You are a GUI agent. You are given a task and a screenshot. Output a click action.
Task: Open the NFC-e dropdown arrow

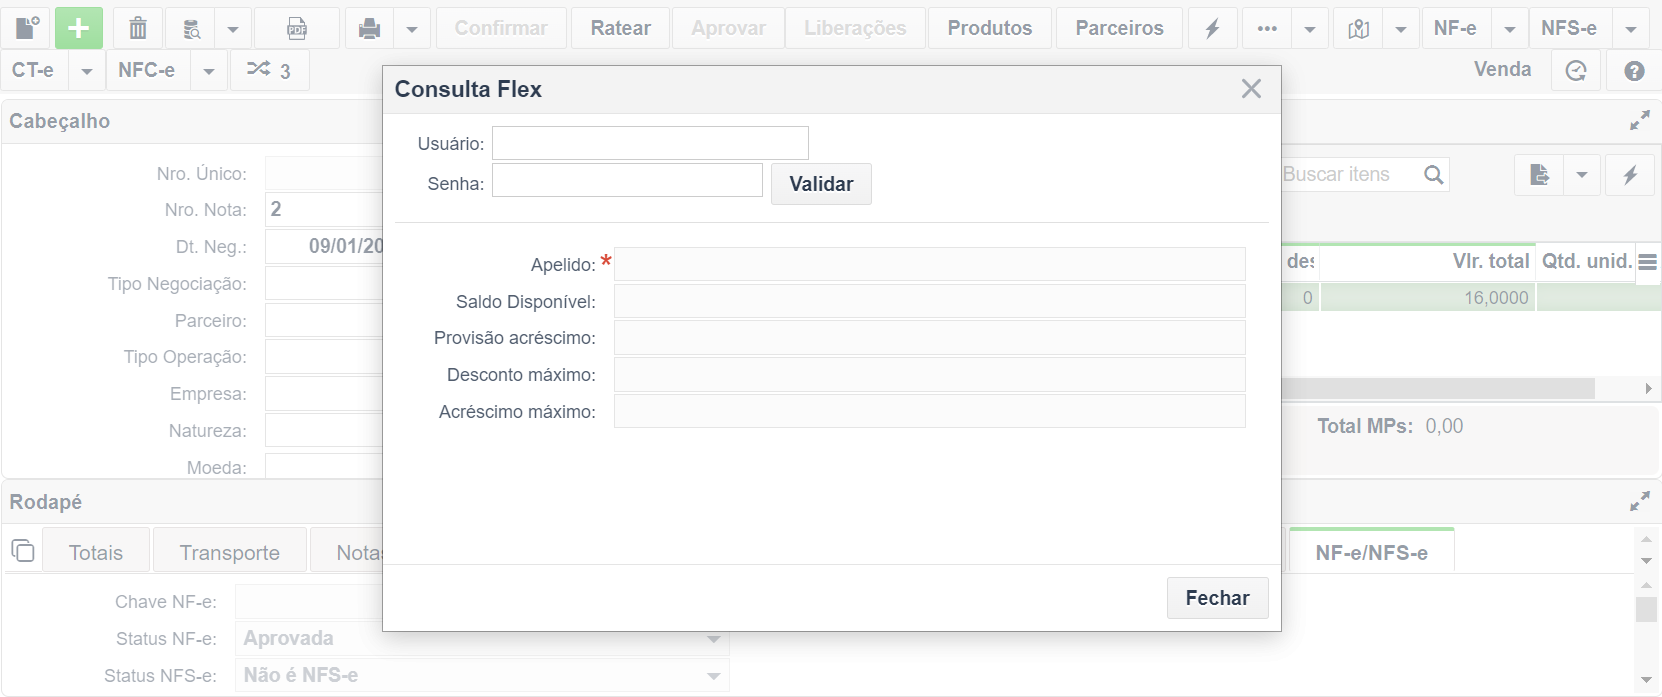tap(209, 71)
